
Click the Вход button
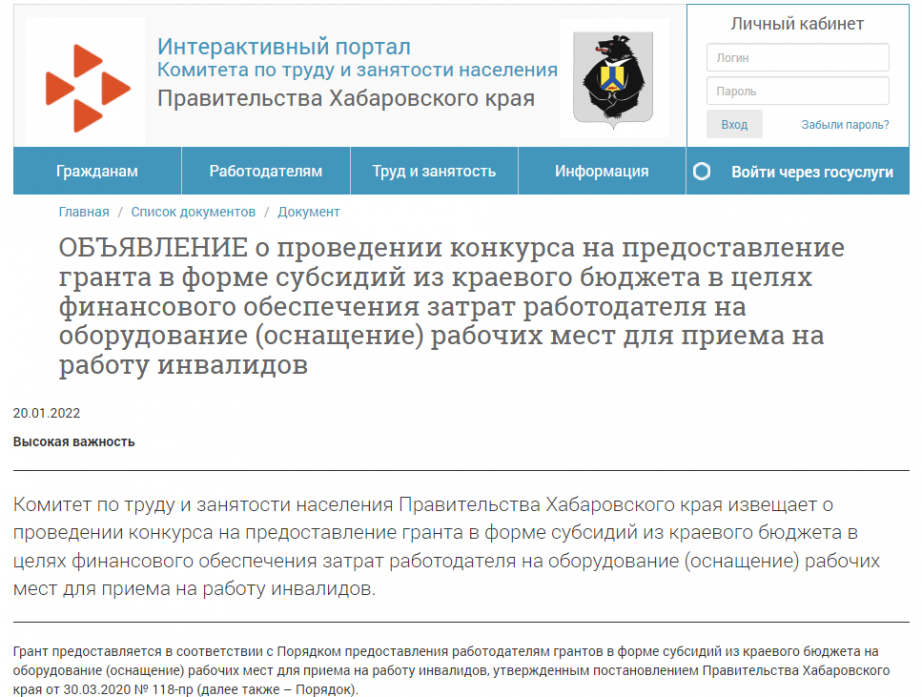click(x=734, y=125)
